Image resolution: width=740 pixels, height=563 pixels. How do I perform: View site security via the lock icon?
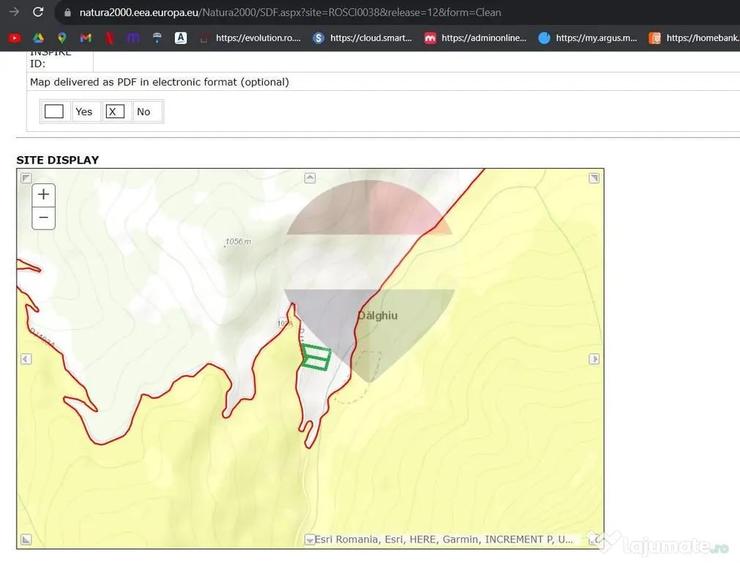(67, 12)
